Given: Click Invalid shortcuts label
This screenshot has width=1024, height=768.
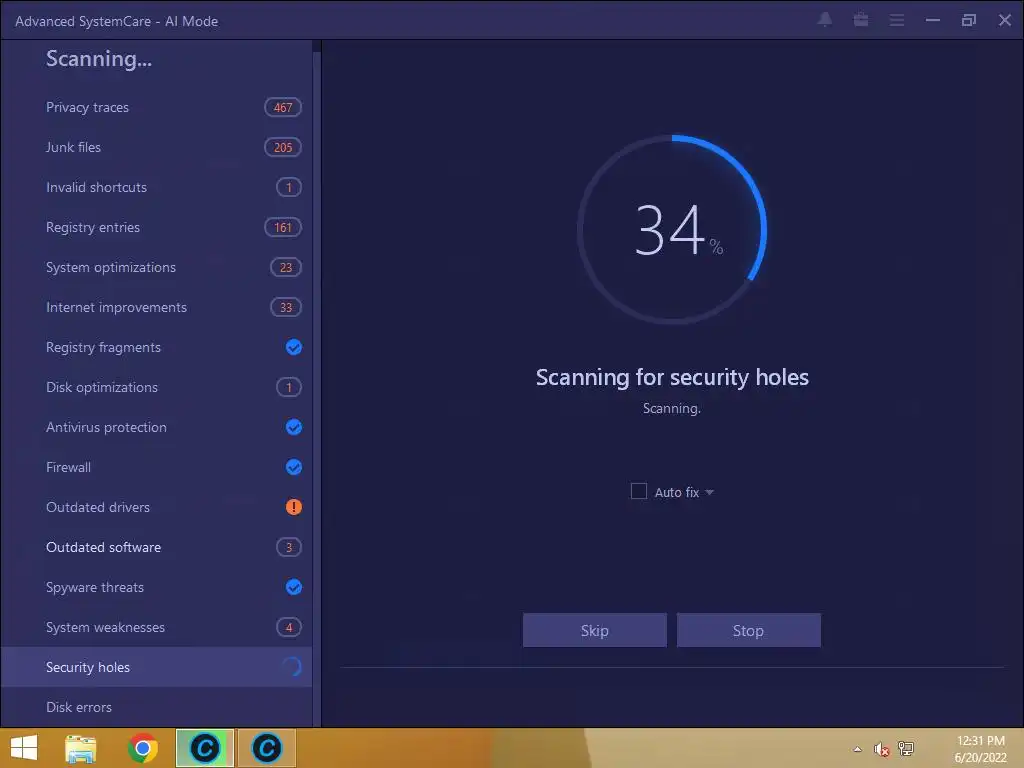Looking at the screenshot, I should (x=96, y=187).
